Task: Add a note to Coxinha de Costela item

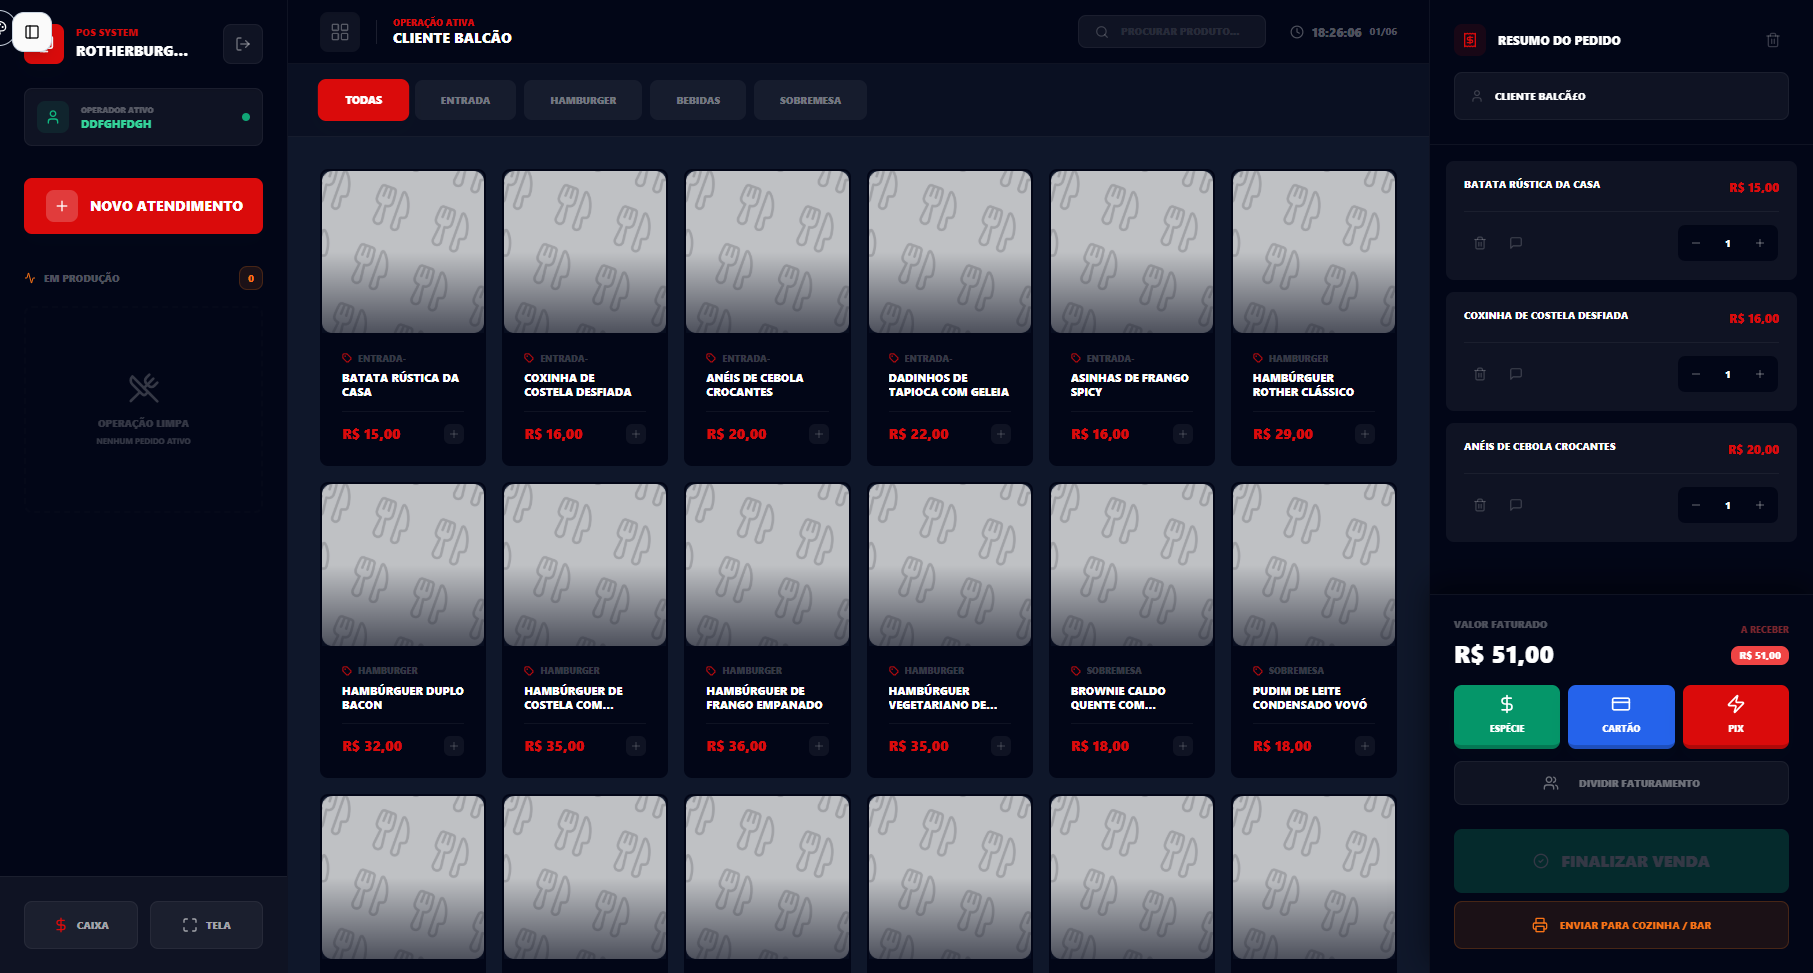Action: (1516, 374)
